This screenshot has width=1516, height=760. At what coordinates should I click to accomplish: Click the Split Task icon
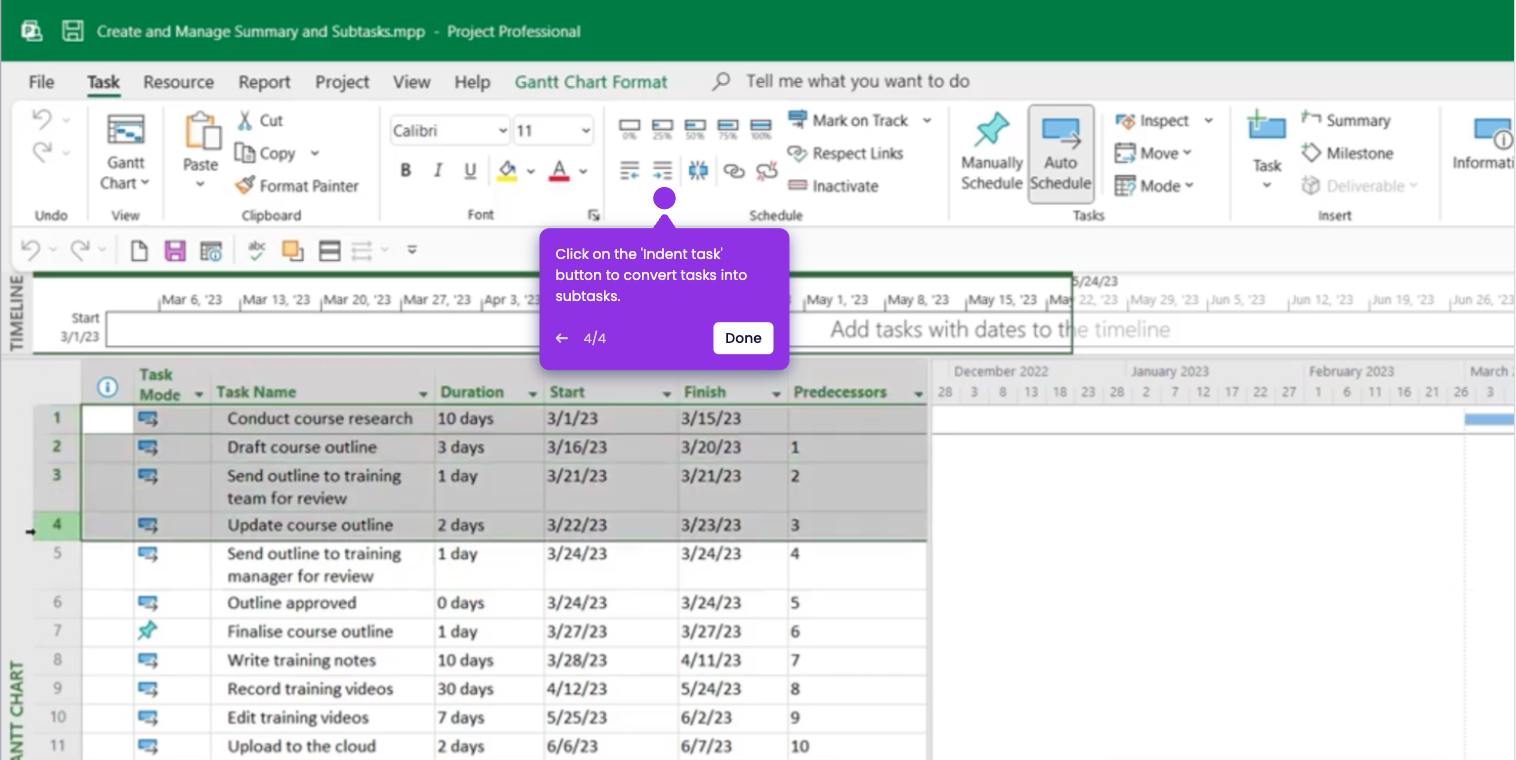tap(698, 170)
